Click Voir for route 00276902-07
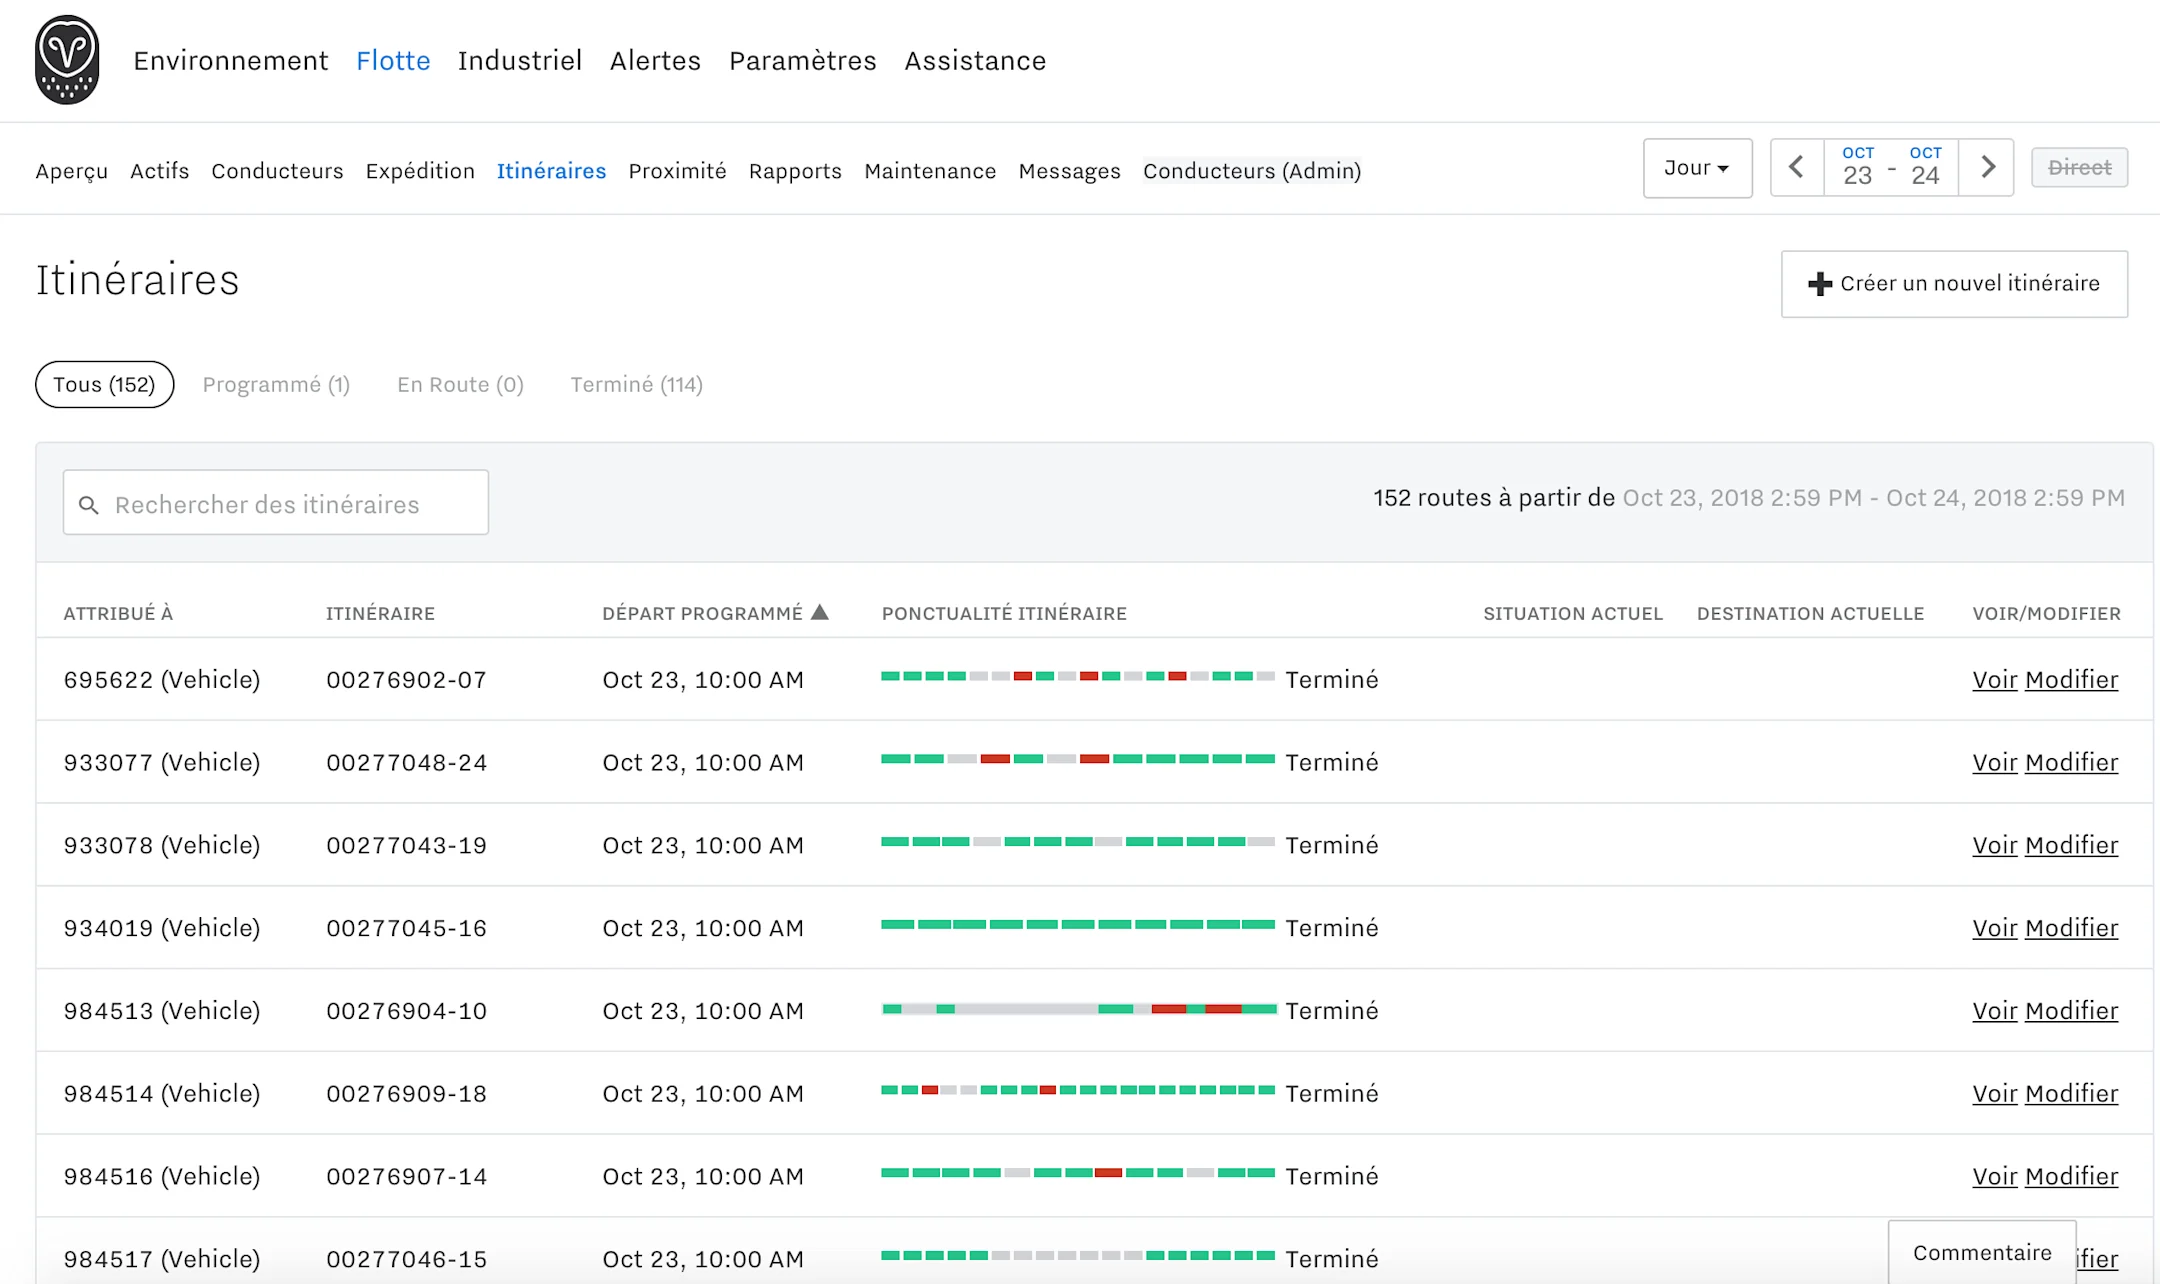Screen dimensions: 2160x1284 pyautogui.click(x=1994, y=680)
